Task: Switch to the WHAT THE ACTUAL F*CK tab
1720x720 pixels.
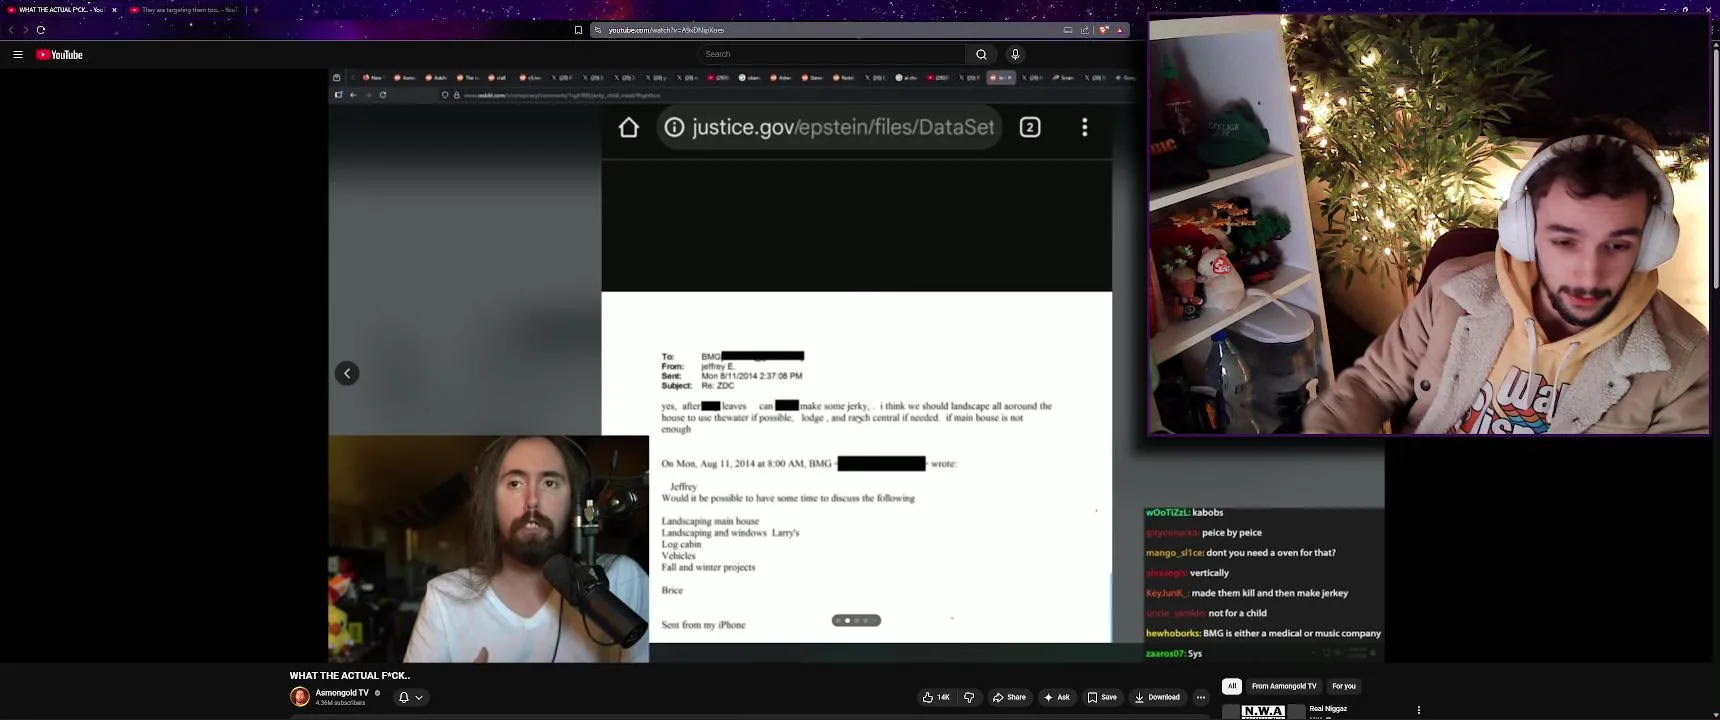Action: click(x=61, y=10)
